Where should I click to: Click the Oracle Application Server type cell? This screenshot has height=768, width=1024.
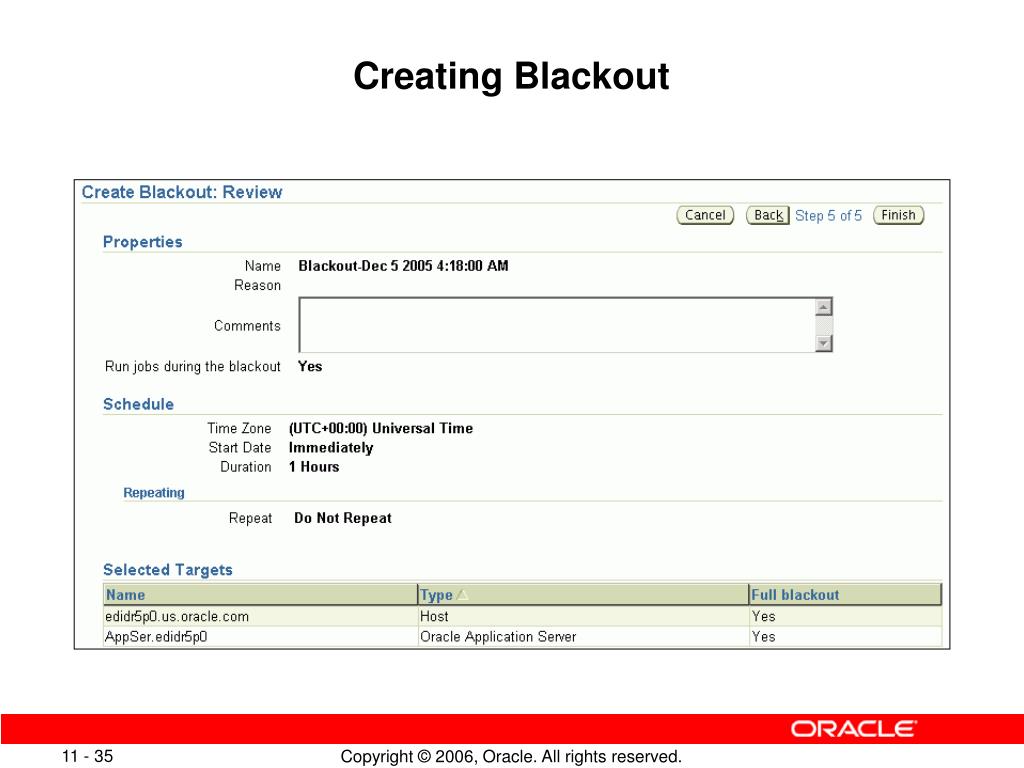pos(498,637)
